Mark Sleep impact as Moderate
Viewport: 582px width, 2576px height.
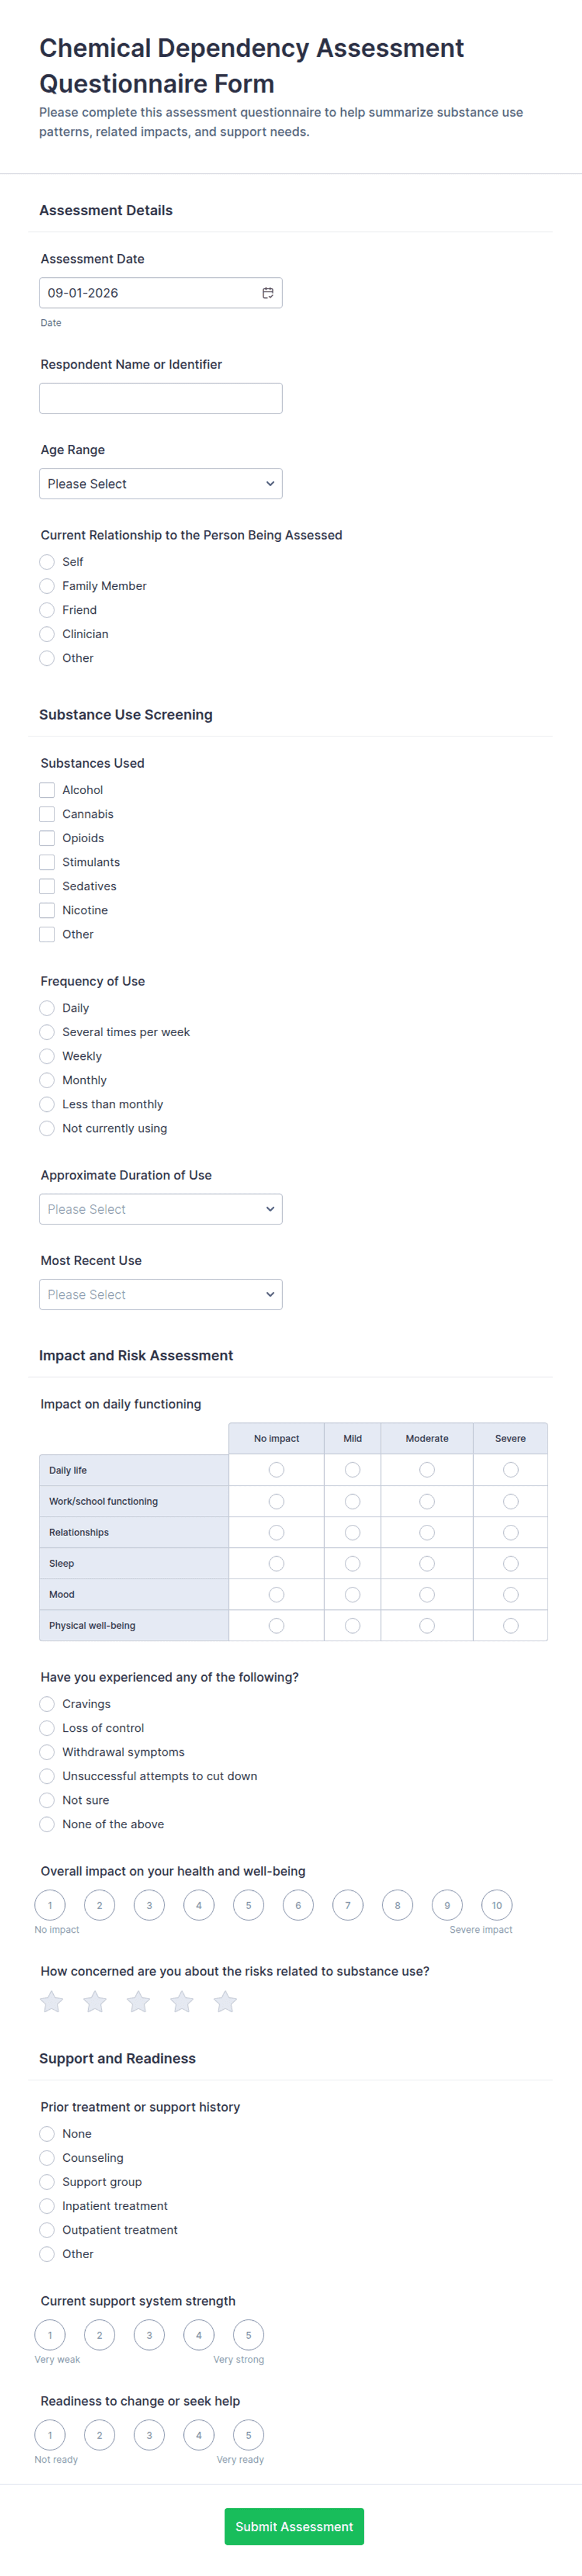(427, 1563)
